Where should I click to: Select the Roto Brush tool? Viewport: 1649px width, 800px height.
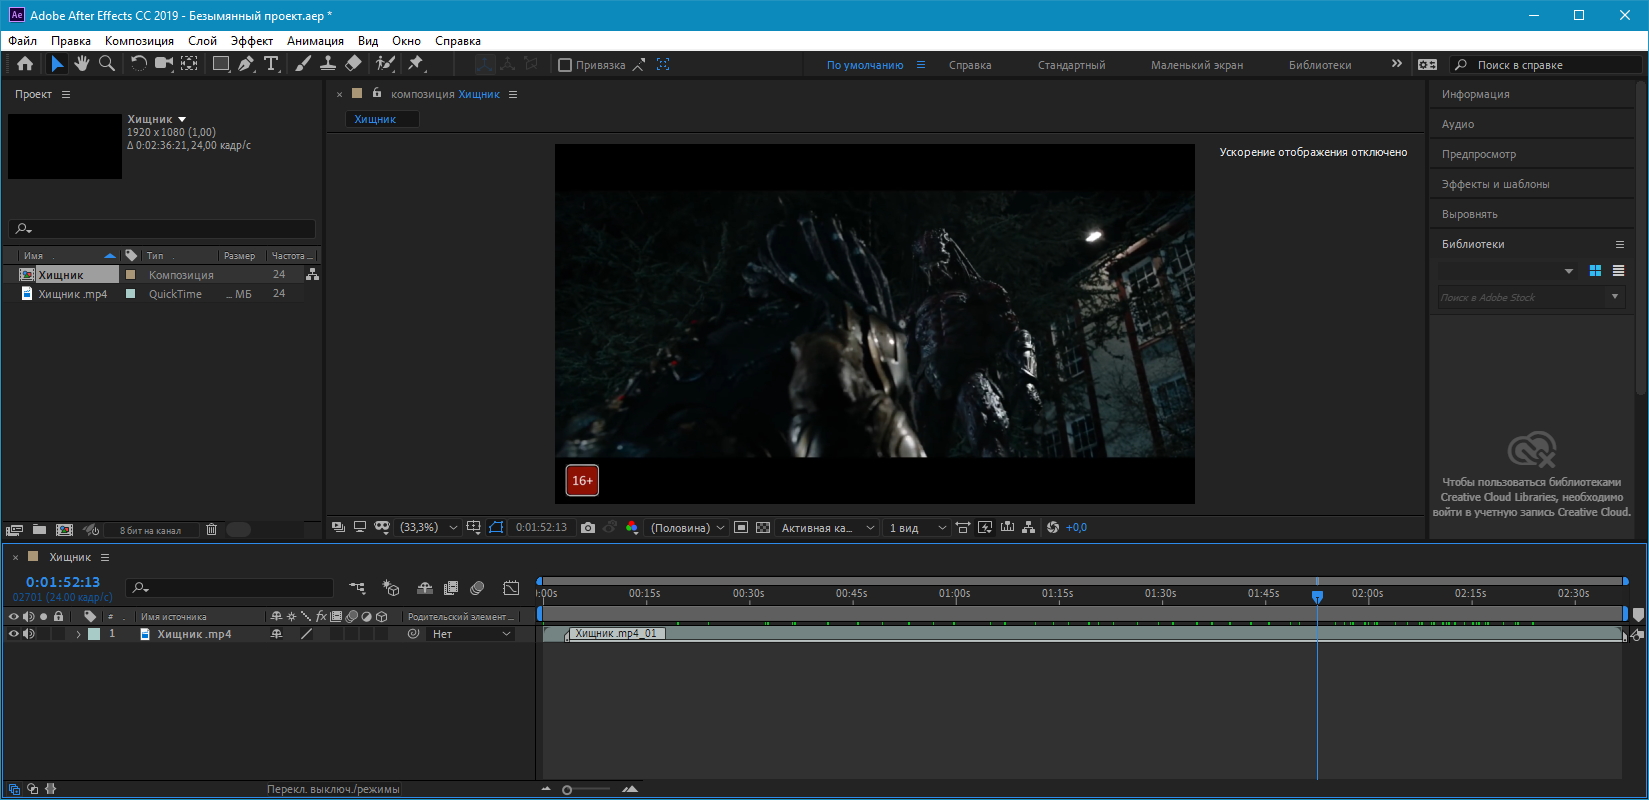[x=385, y=64]
